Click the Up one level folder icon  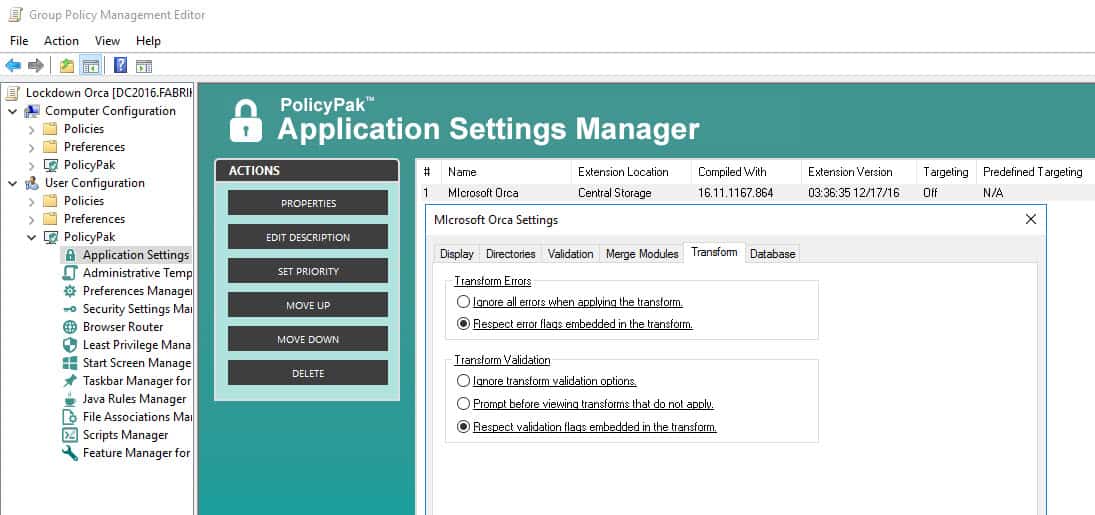(66, 66)
